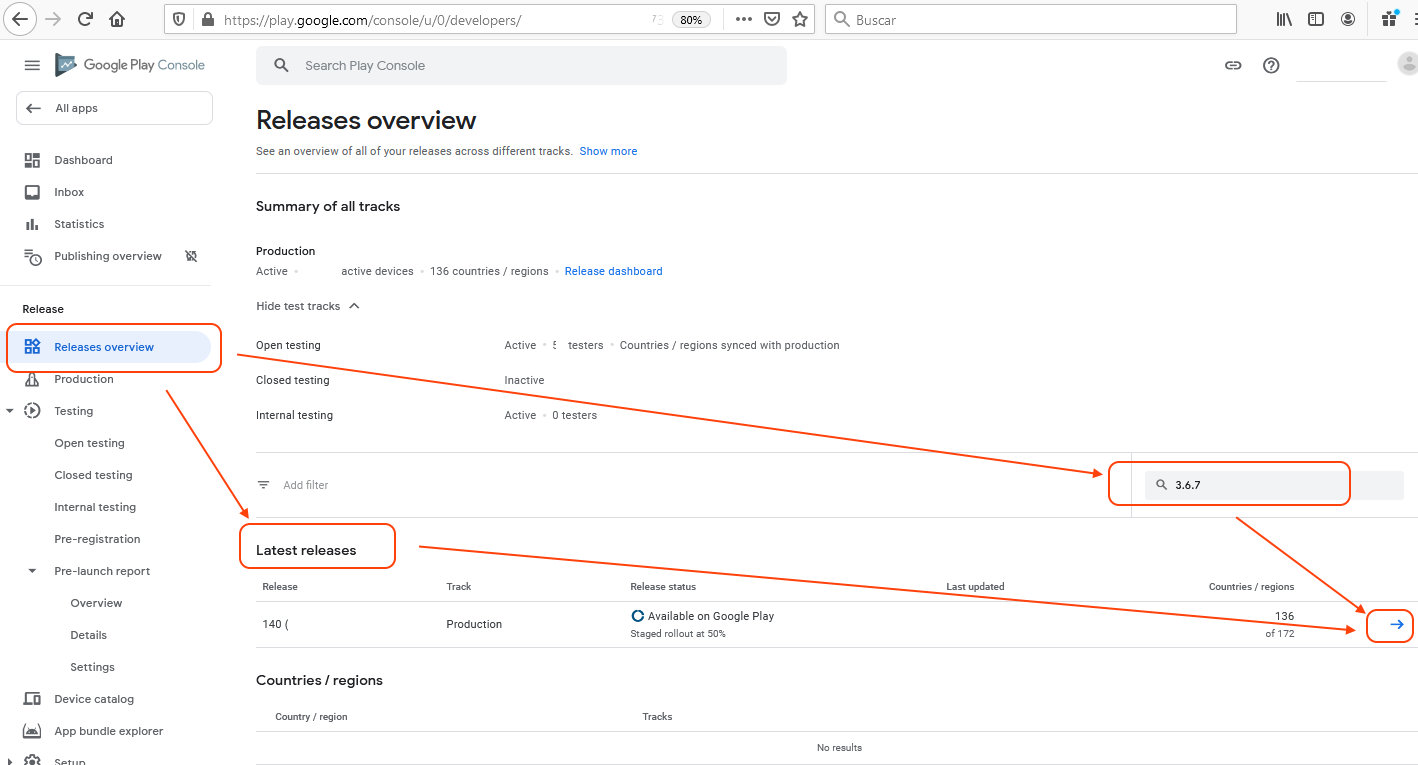Screen dimensions: 1418x765
Task: Click the Tracks column header
Action: pyautogui.click(x=657, y=717)
